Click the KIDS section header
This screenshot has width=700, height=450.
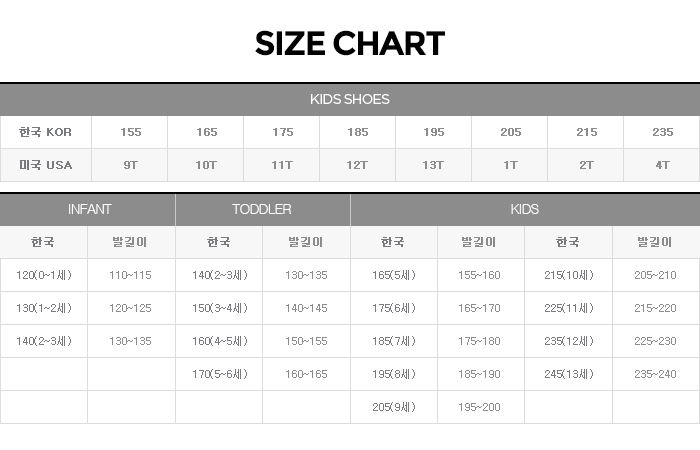[x=524, y=209]
